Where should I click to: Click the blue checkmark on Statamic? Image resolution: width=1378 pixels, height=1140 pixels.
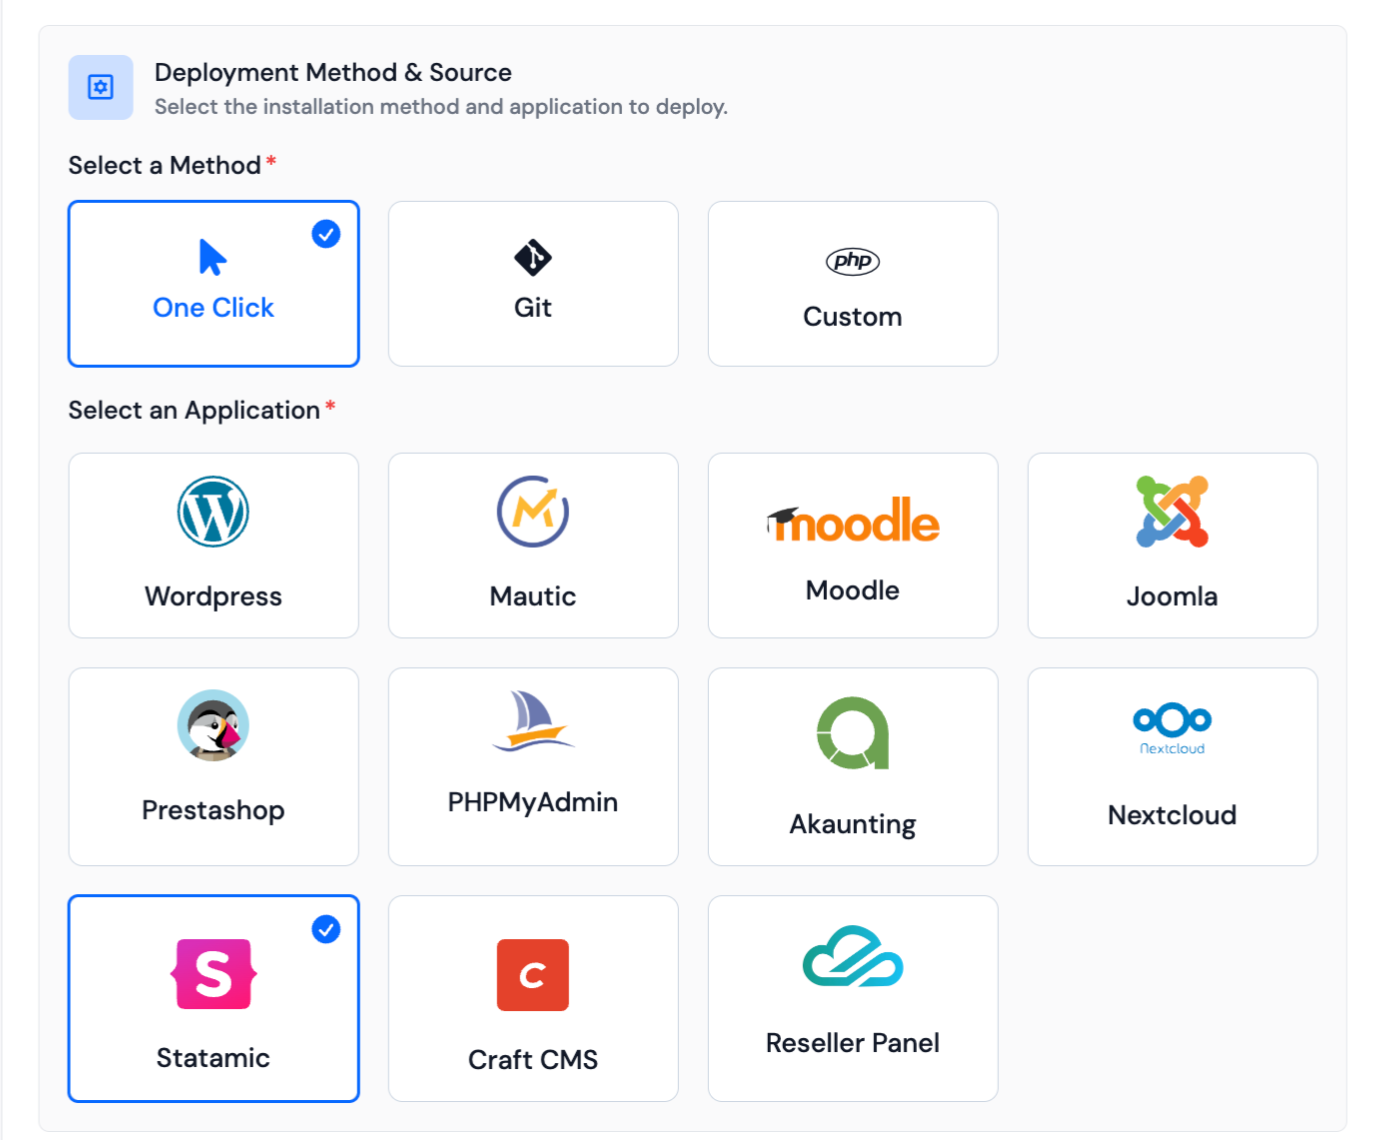pyautogui.click(x=325, y=929)
